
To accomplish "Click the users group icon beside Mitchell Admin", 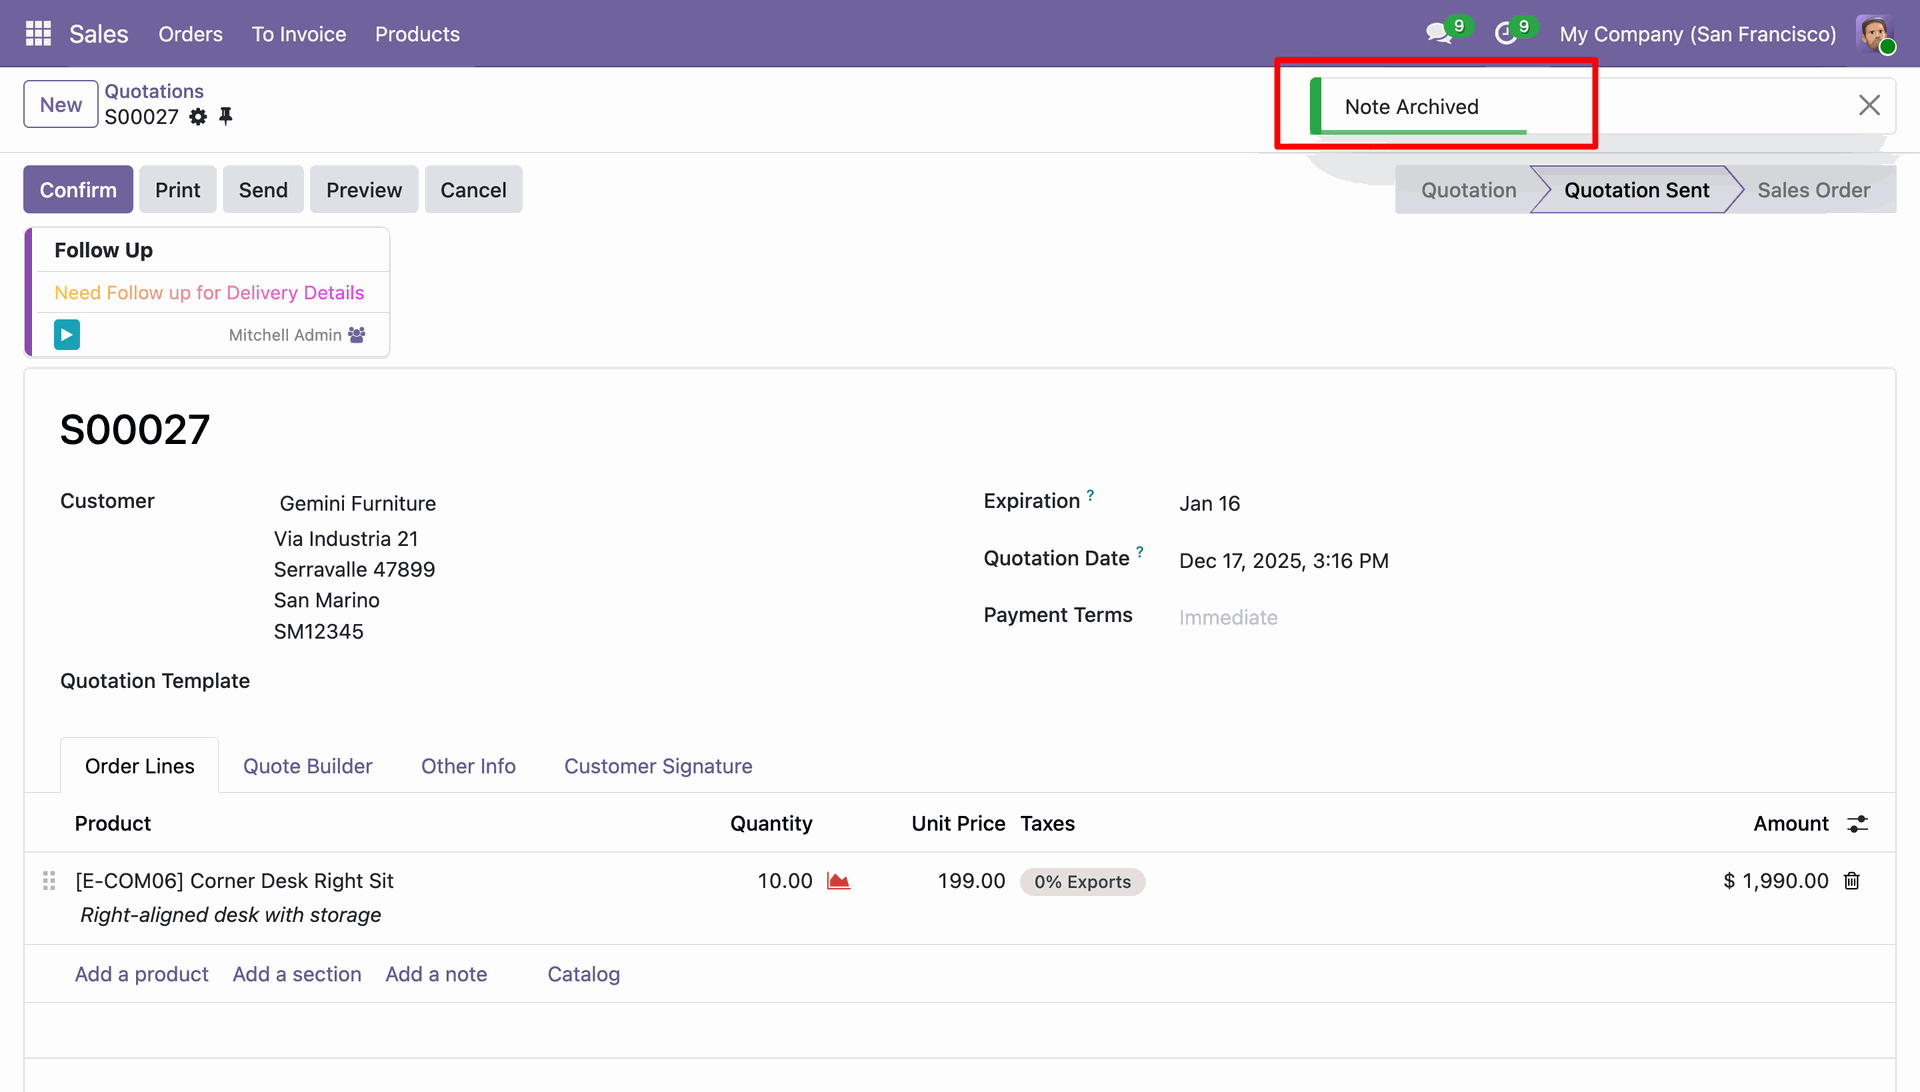I will [357, 335].
